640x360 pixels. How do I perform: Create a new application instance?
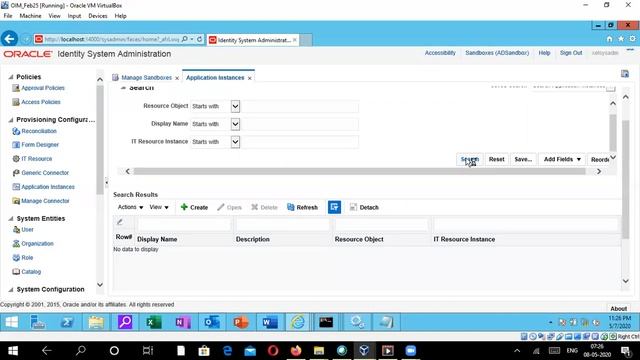click(194, 207)
